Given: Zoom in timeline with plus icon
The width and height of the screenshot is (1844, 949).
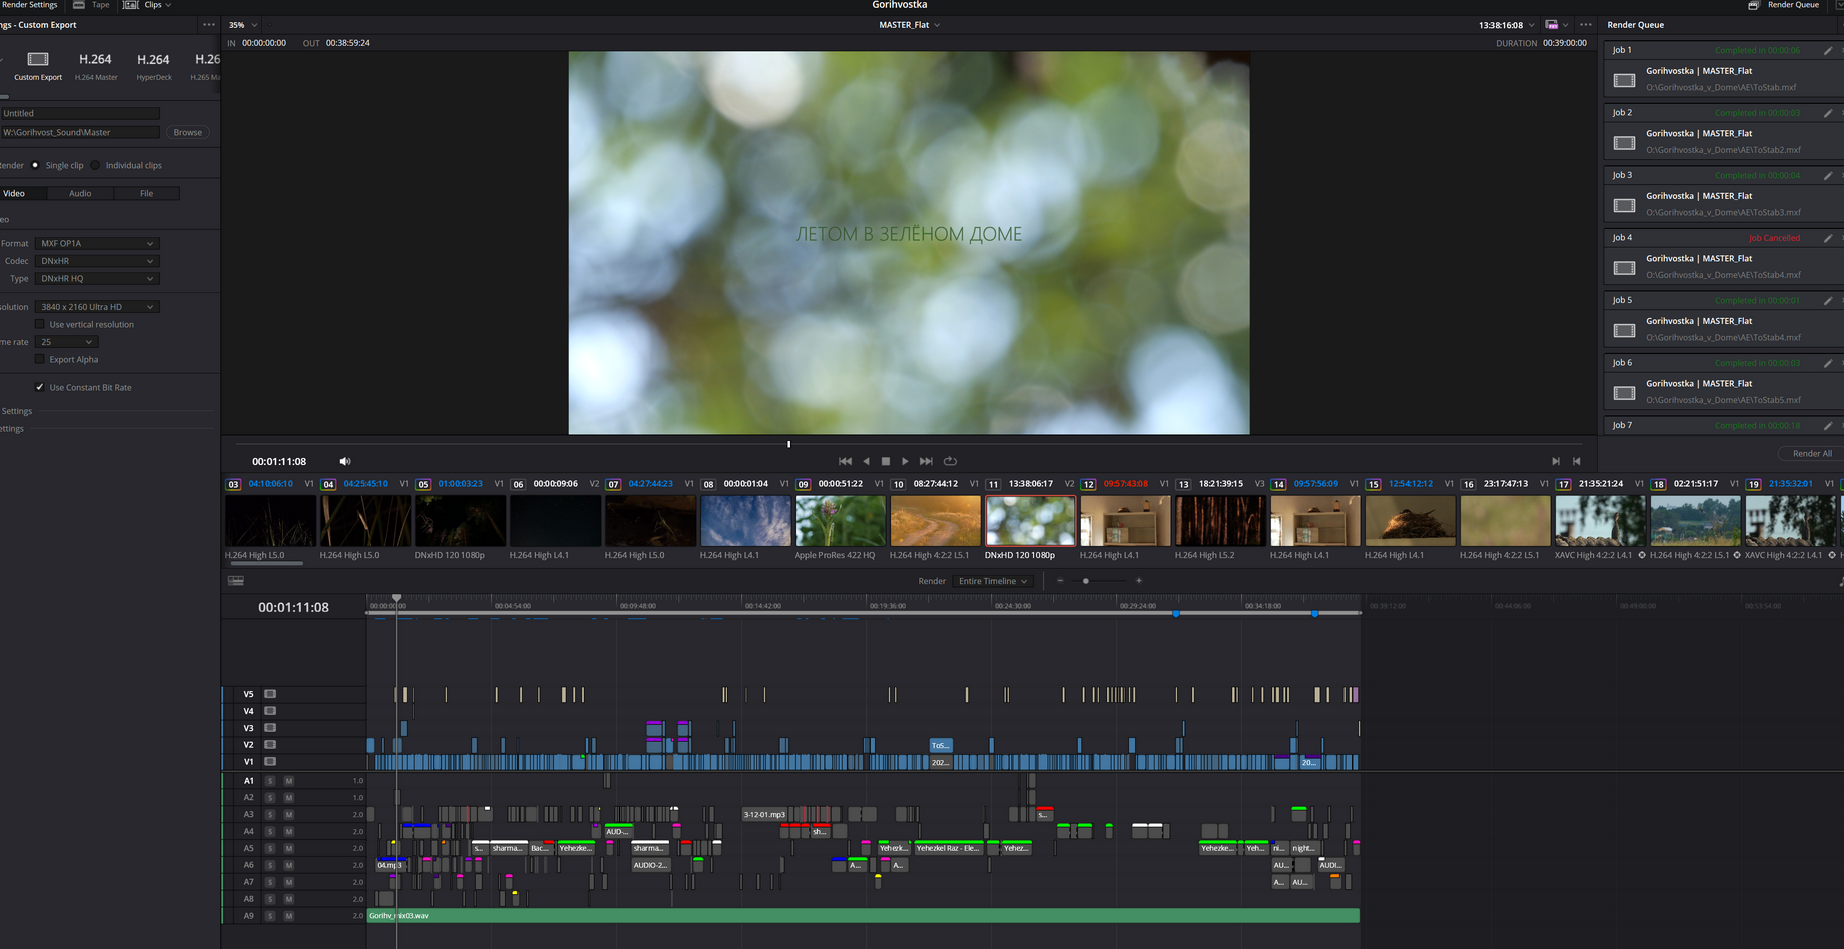Looking at the screenshot, I should pos(1138,581).
